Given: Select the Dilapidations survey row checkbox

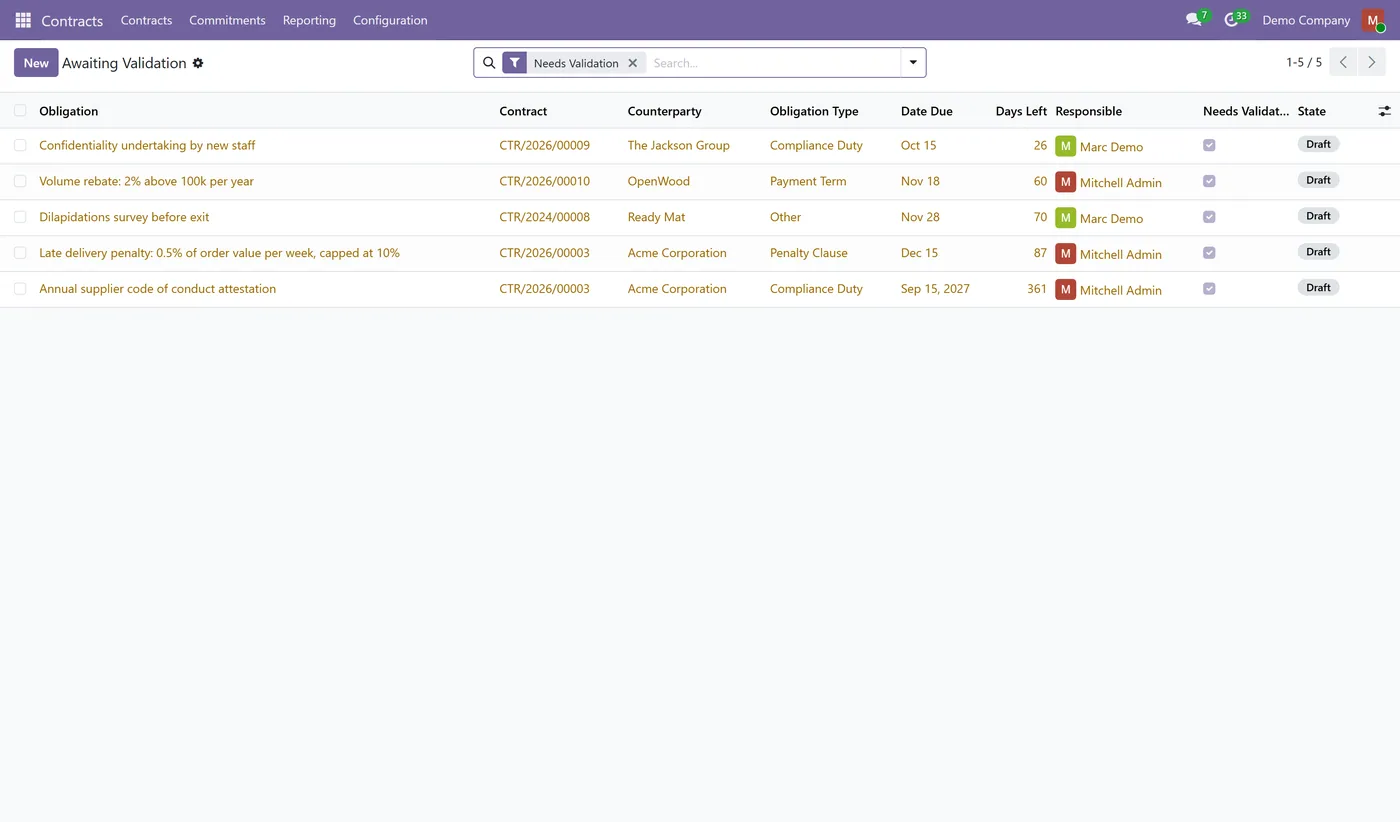Looking at the screenshot, I should coord(20,217).
